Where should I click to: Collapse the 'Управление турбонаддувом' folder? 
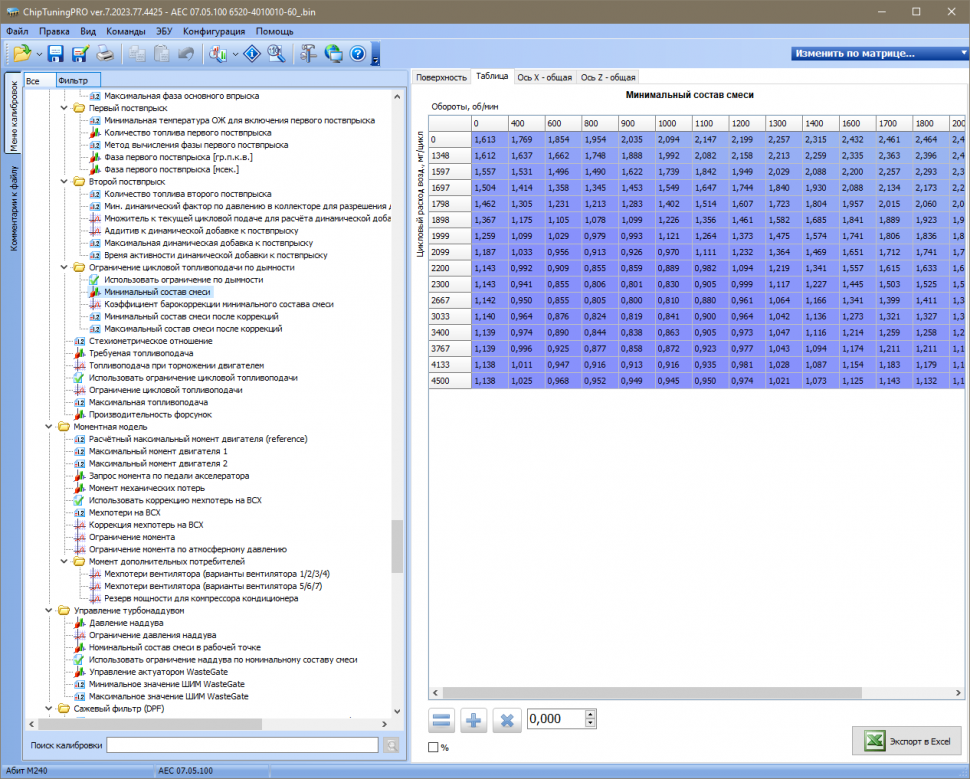tap(50, 610)
